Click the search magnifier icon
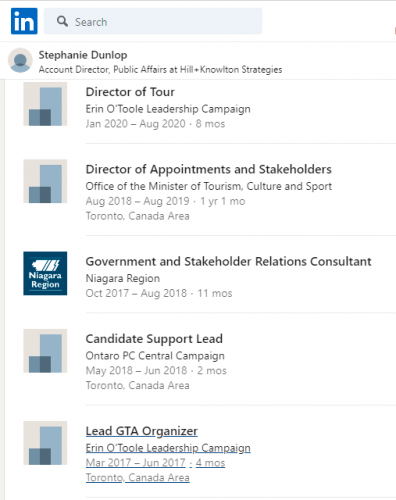396x500 pixels. [x=62, y=21]
